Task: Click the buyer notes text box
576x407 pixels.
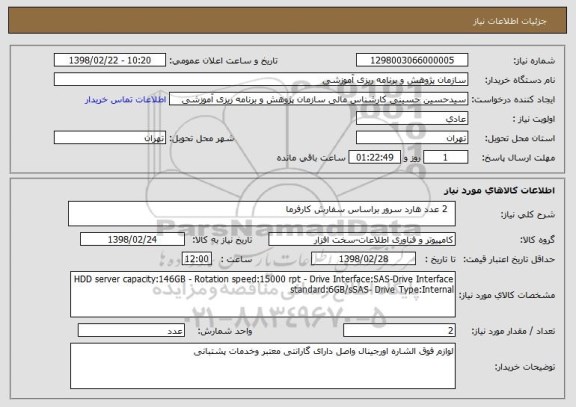Action: (x=263, y=366)
